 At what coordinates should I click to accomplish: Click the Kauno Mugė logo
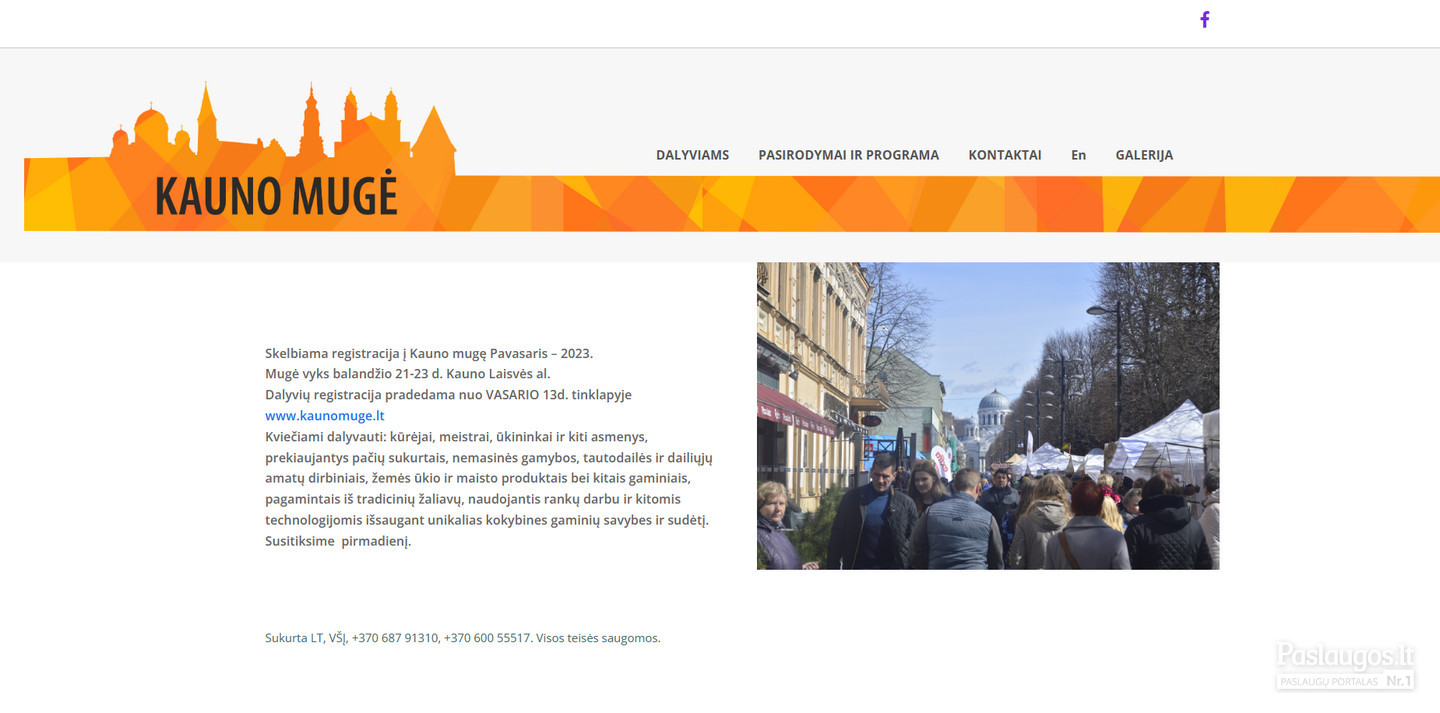240,156
